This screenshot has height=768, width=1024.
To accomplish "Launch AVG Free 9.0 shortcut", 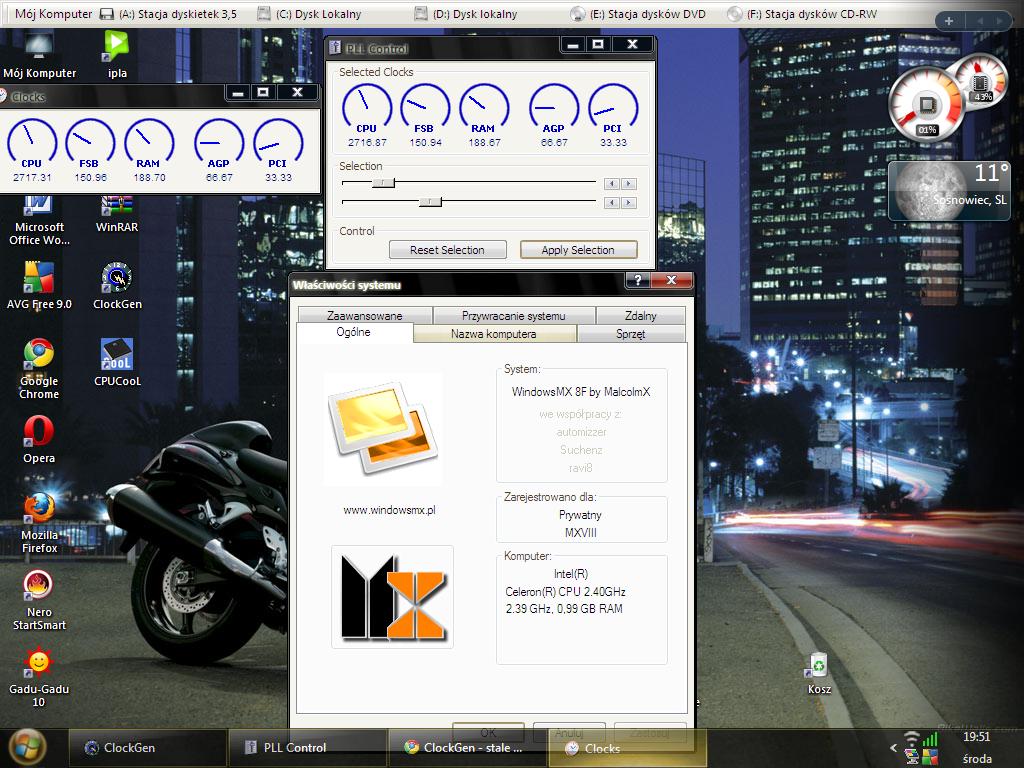I will tap(39, 285).
